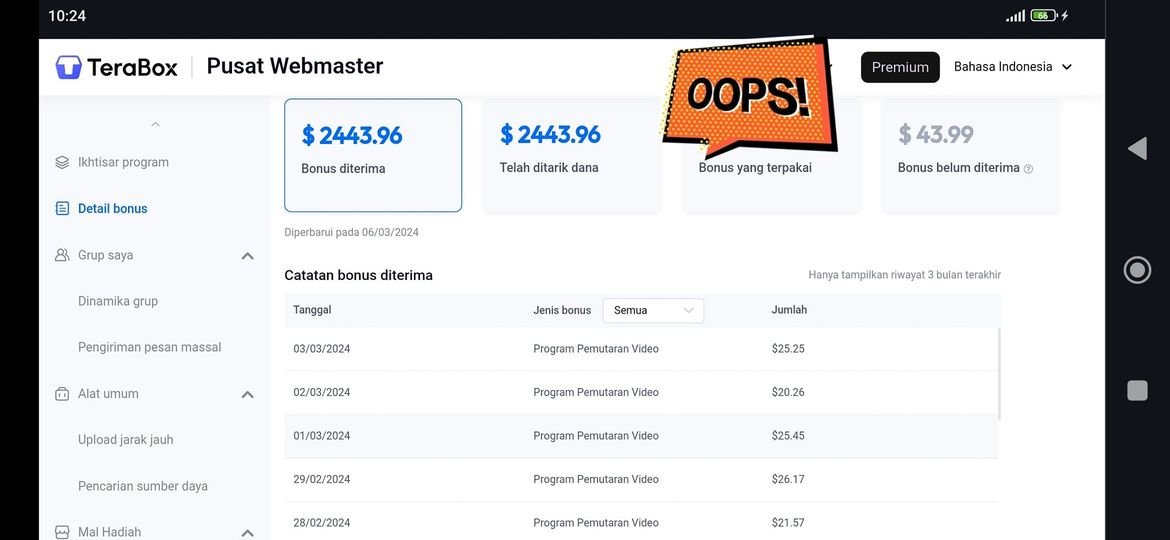Select the Telah ditarik dana card

pos(572,155)
